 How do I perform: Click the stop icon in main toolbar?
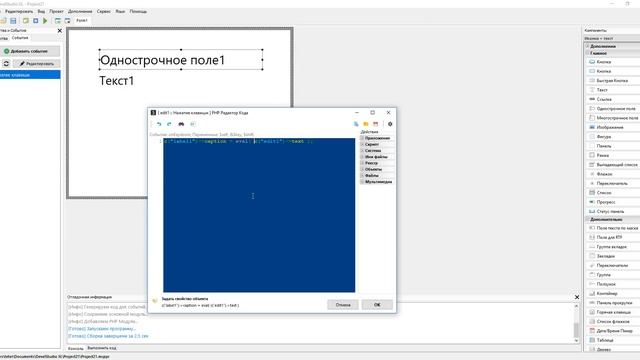pos(36,20)
